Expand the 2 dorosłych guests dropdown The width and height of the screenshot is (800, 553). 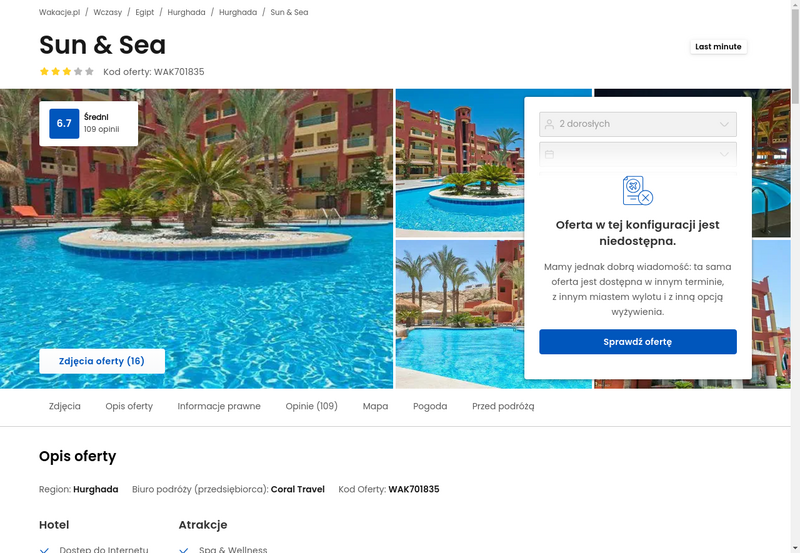pos(638,124)
